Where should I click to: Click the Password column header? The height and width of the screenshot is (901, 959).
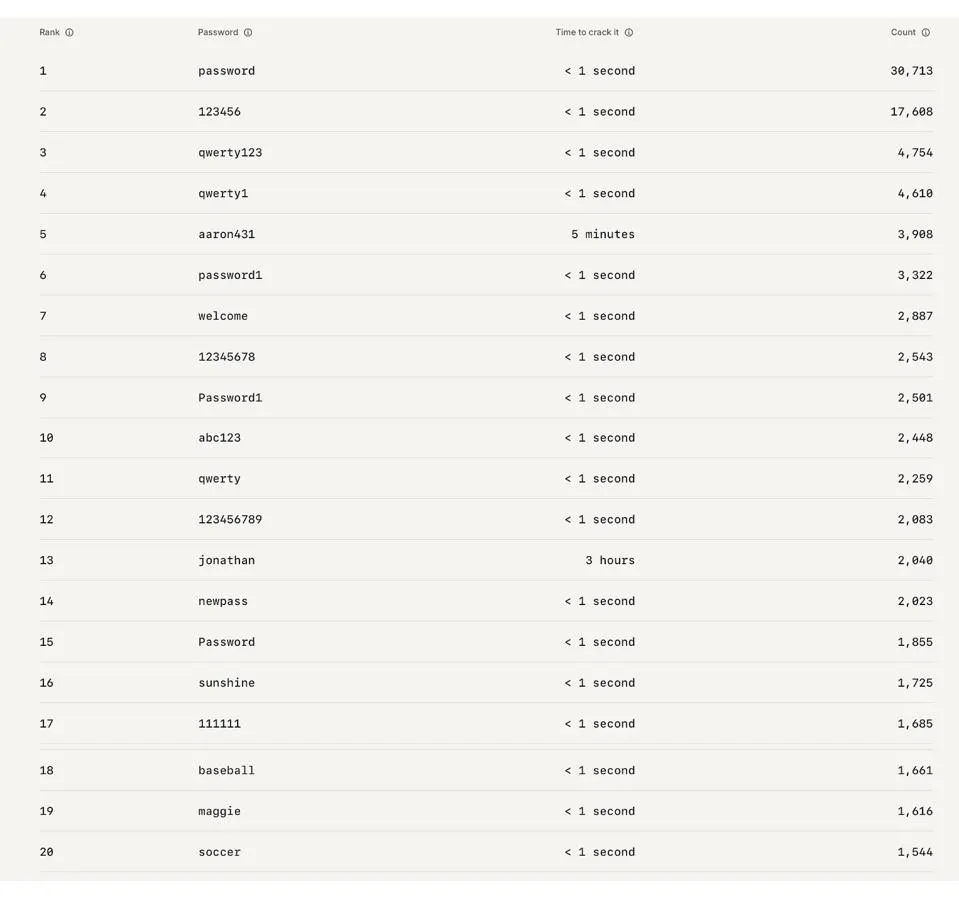218,33
